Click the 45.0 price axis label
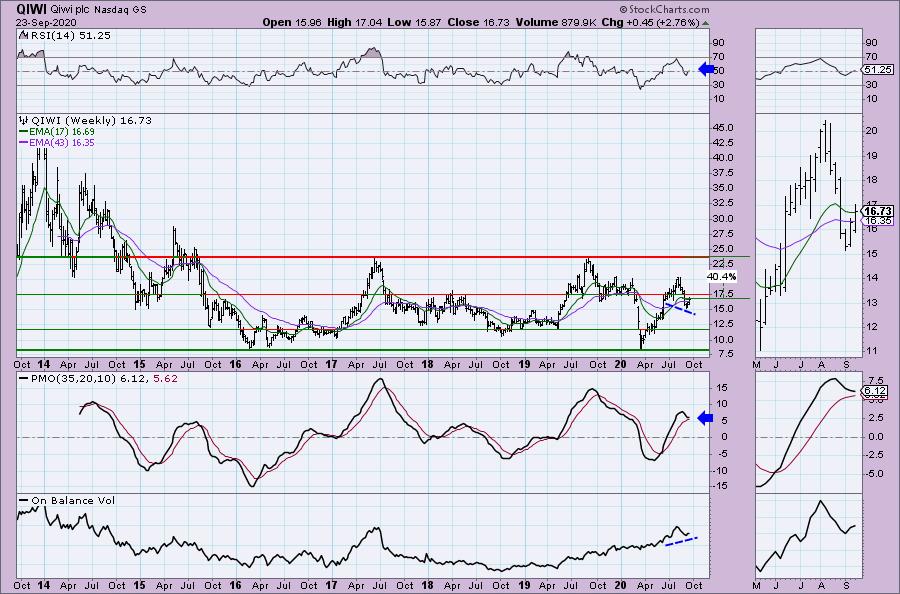 (x=722, y=127)
